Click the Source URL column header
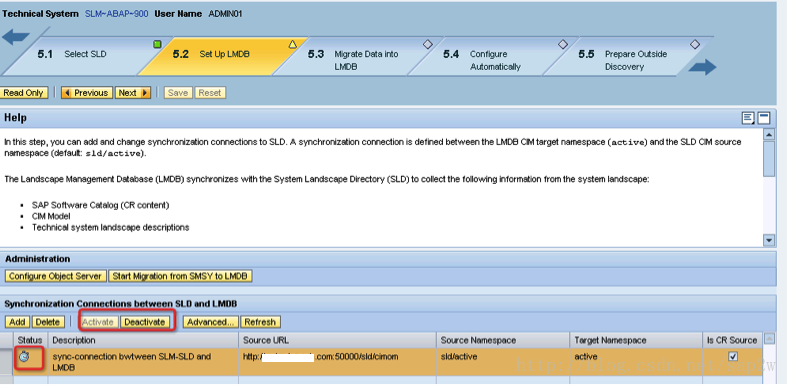787x385 pixels. pyautogui.click(x=337, y=340)
